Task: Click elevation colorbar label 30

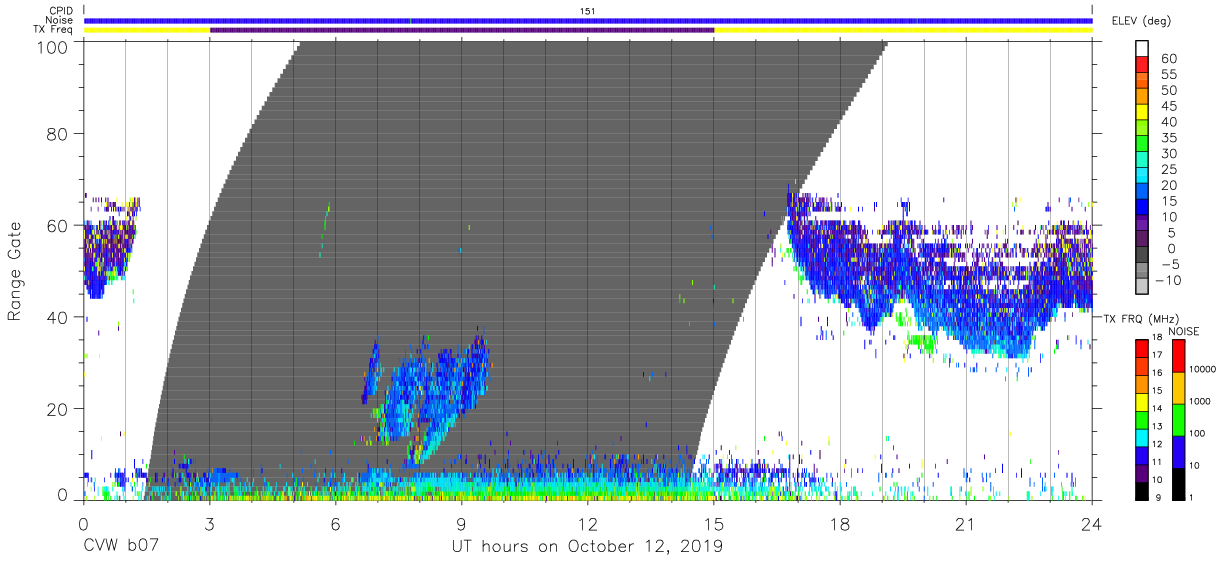Action: tap(1169, 154)
